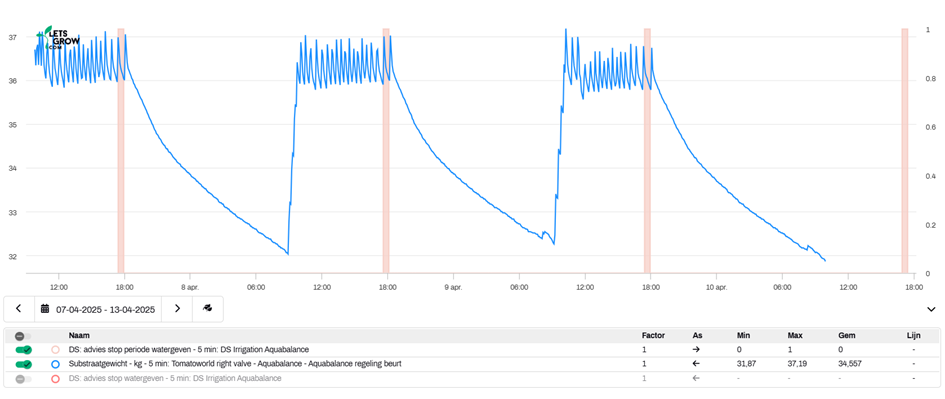Click the right arrow axis icon for first series

pos(696,350)
